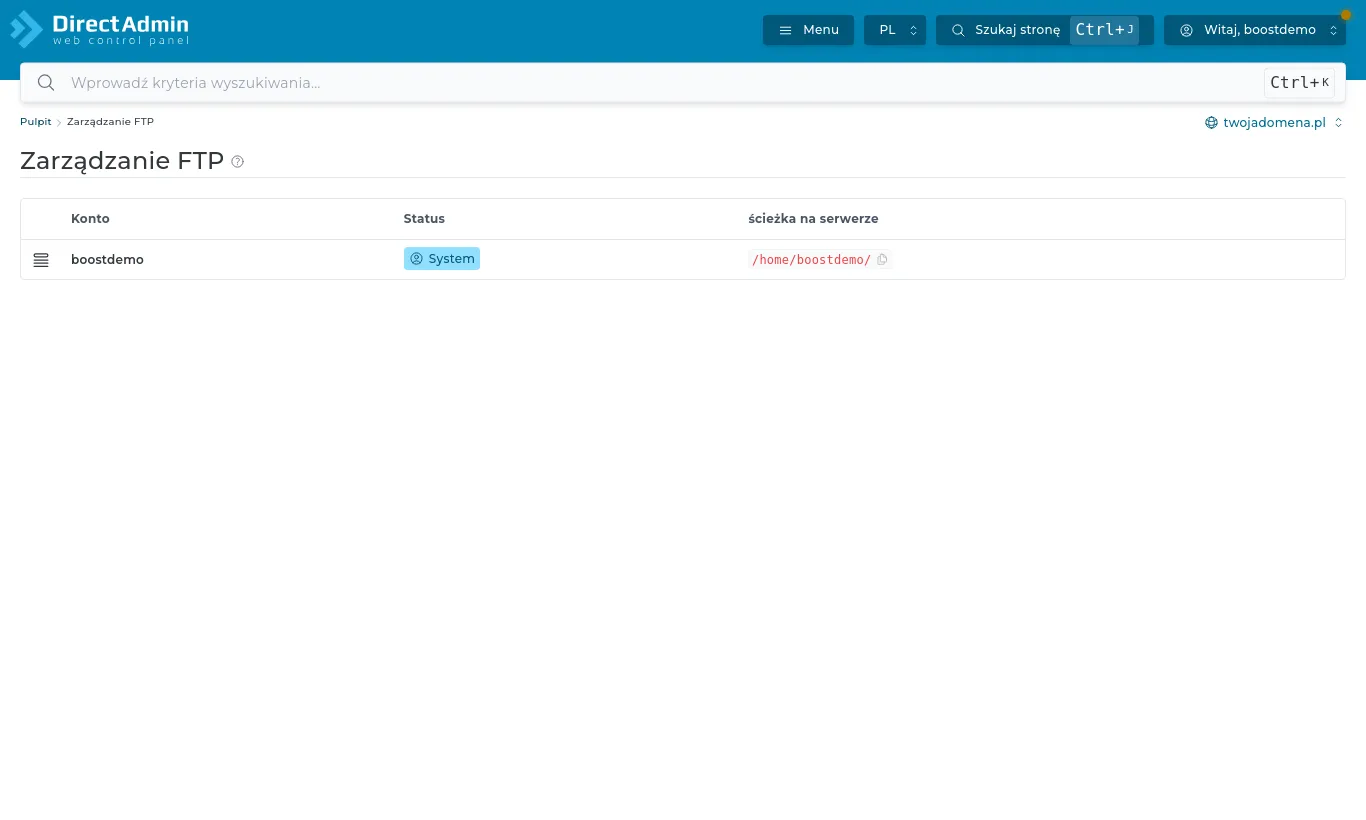Click the help icon next to Zarządzanie FTP
This screenshot has width=1366, height=820.
pyautogui.click(x=237, y=161)
